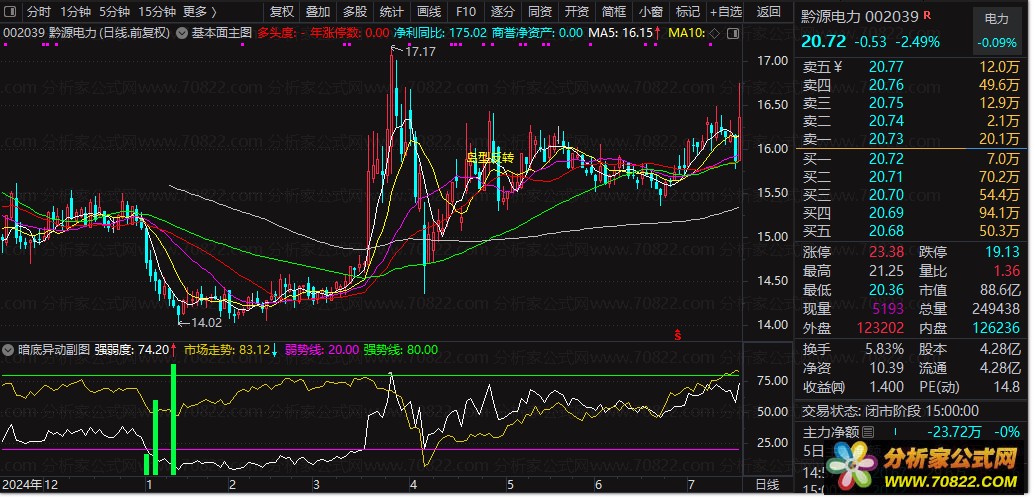Image resolution: width=1034 pixels, height=498 pixels.
Task: Click the 弱势线: 20.00 label
Action: [322, 350]
